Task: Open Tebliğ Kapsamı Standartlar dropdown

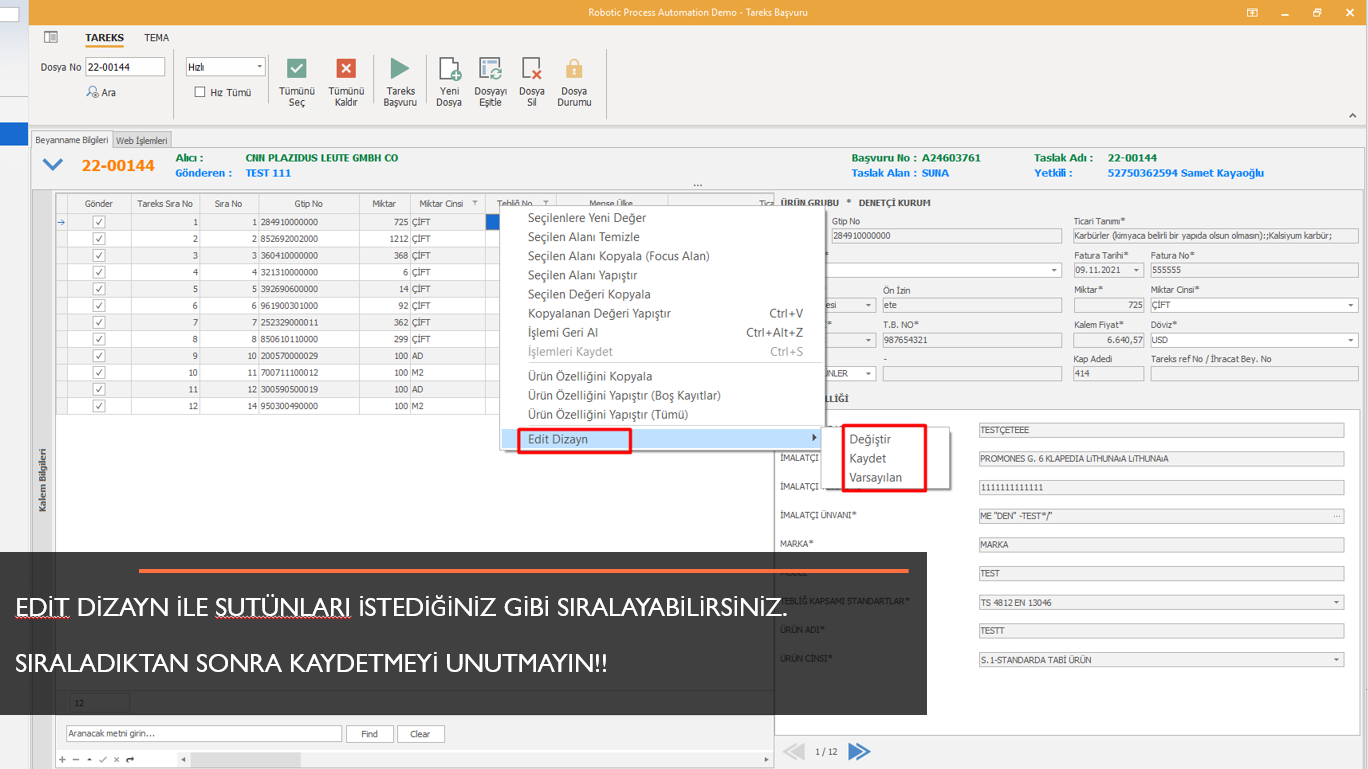Action: tap(1338, 603)
